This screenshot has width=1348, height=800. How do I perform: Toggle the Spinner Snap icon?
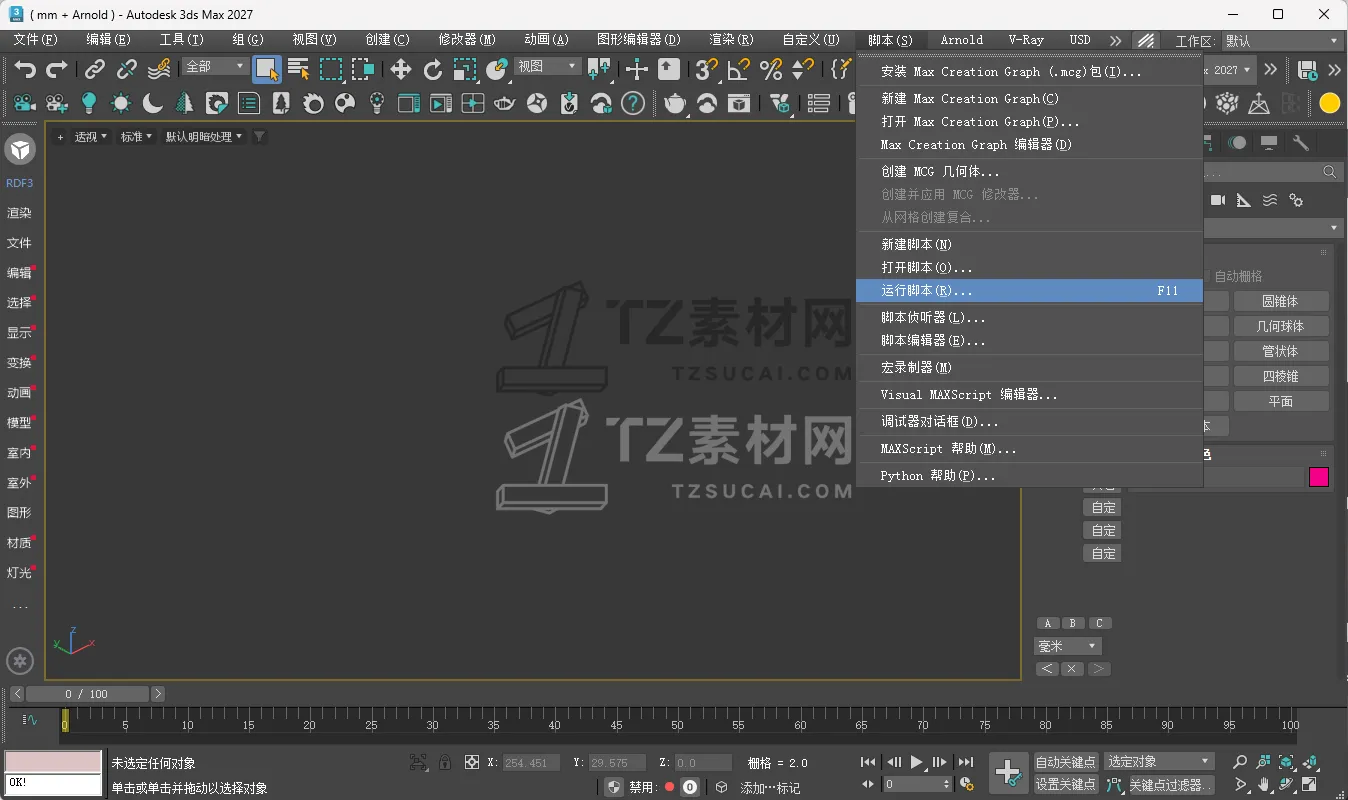click(x=802, y=69)
